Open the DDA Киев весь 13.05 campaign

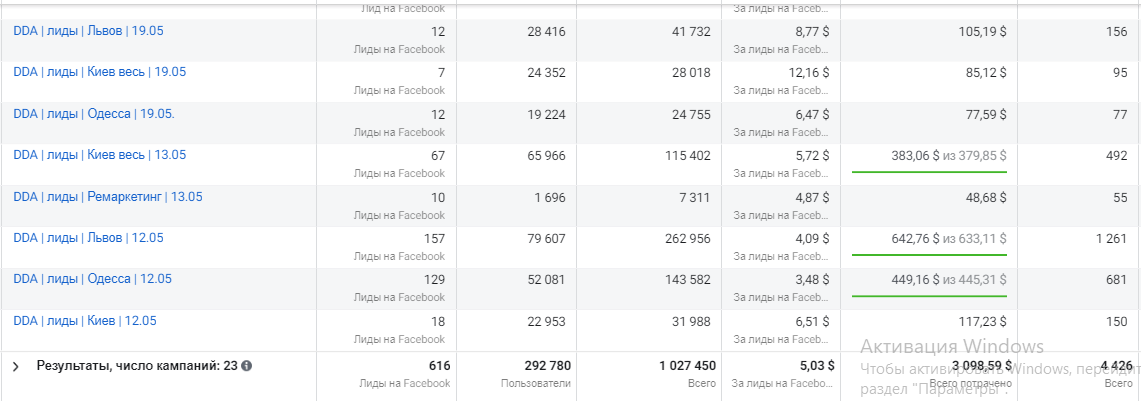pos(99,155)
